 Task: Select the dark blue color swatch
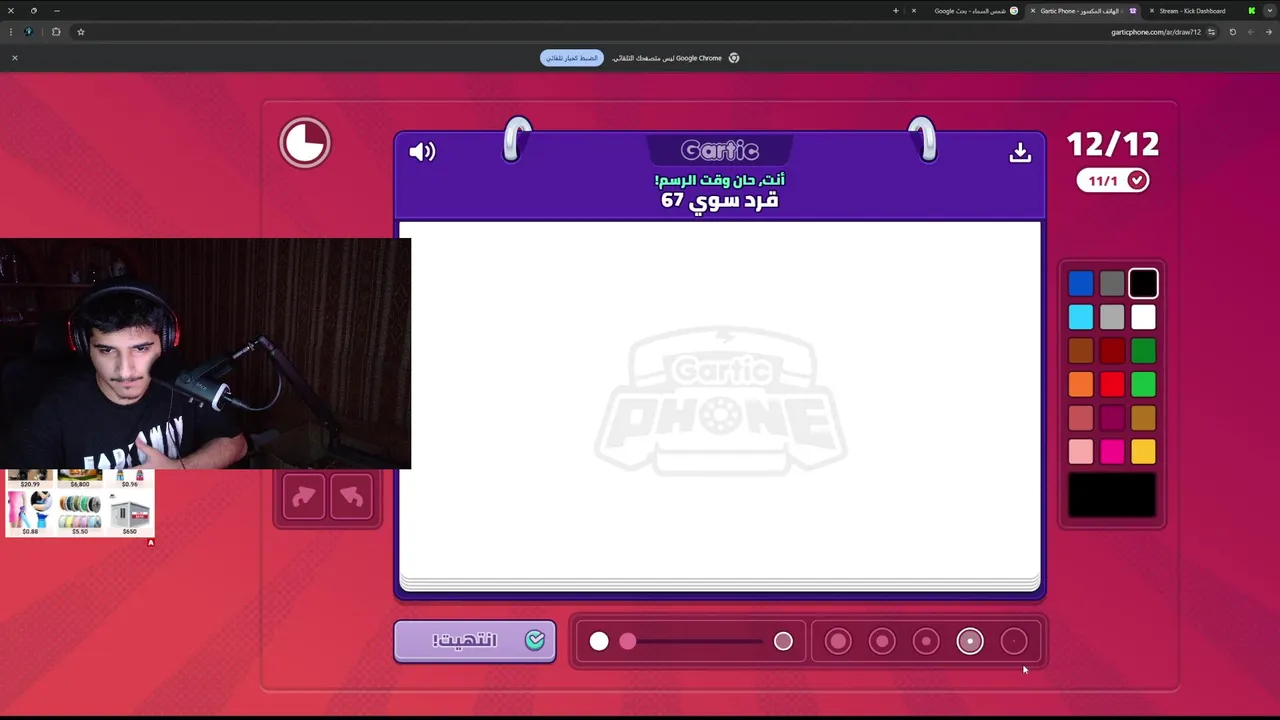pyautogui.click(x=1081, y=284)
